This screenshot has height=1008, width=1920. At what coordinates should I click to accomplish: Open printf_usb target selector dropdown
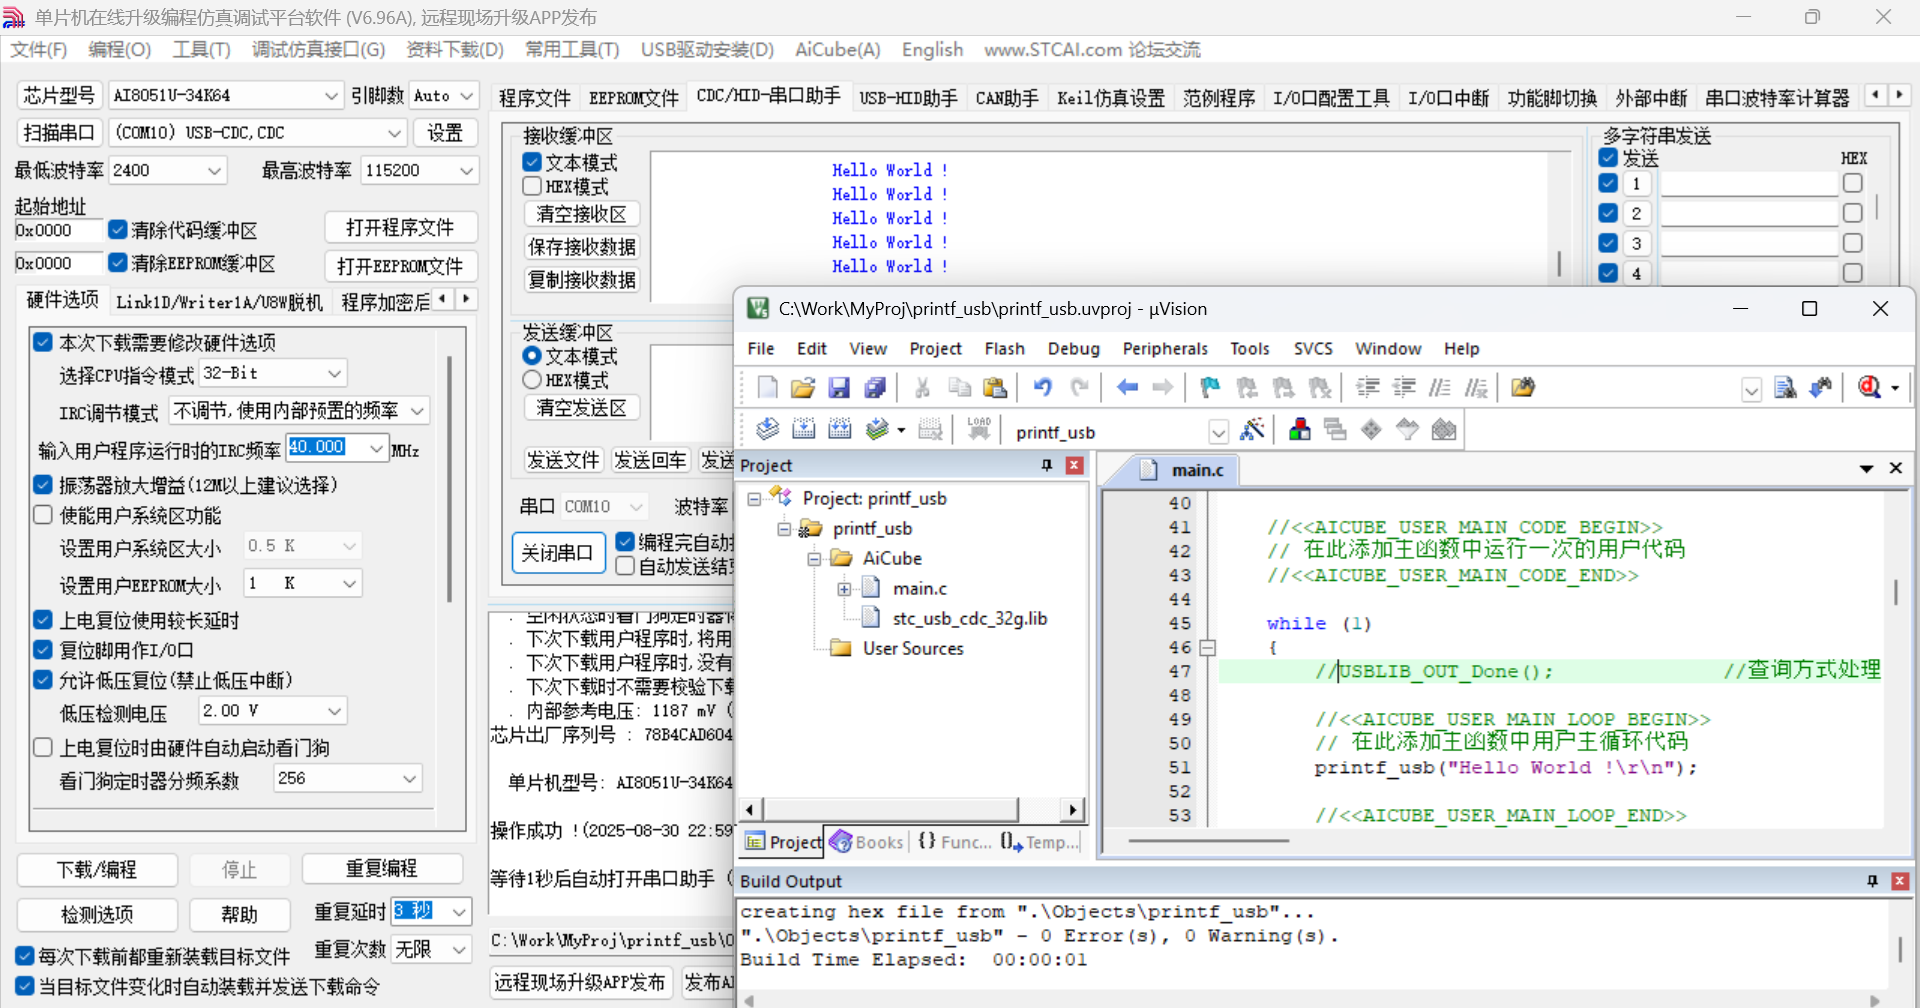[x=1218, y=432]
